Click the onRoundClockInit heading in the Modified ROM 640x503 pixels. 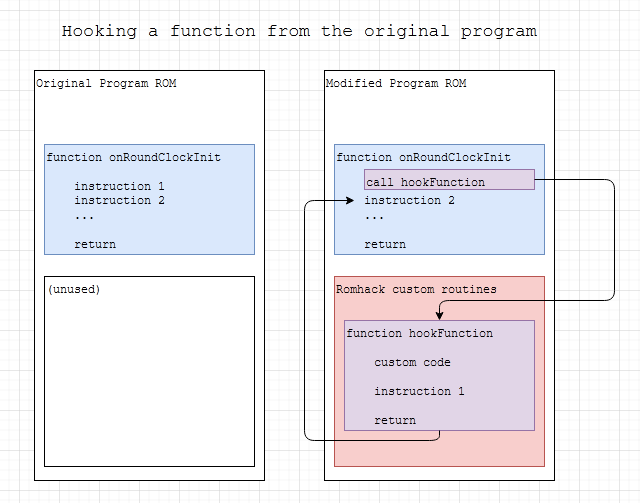tap(423, 157)
